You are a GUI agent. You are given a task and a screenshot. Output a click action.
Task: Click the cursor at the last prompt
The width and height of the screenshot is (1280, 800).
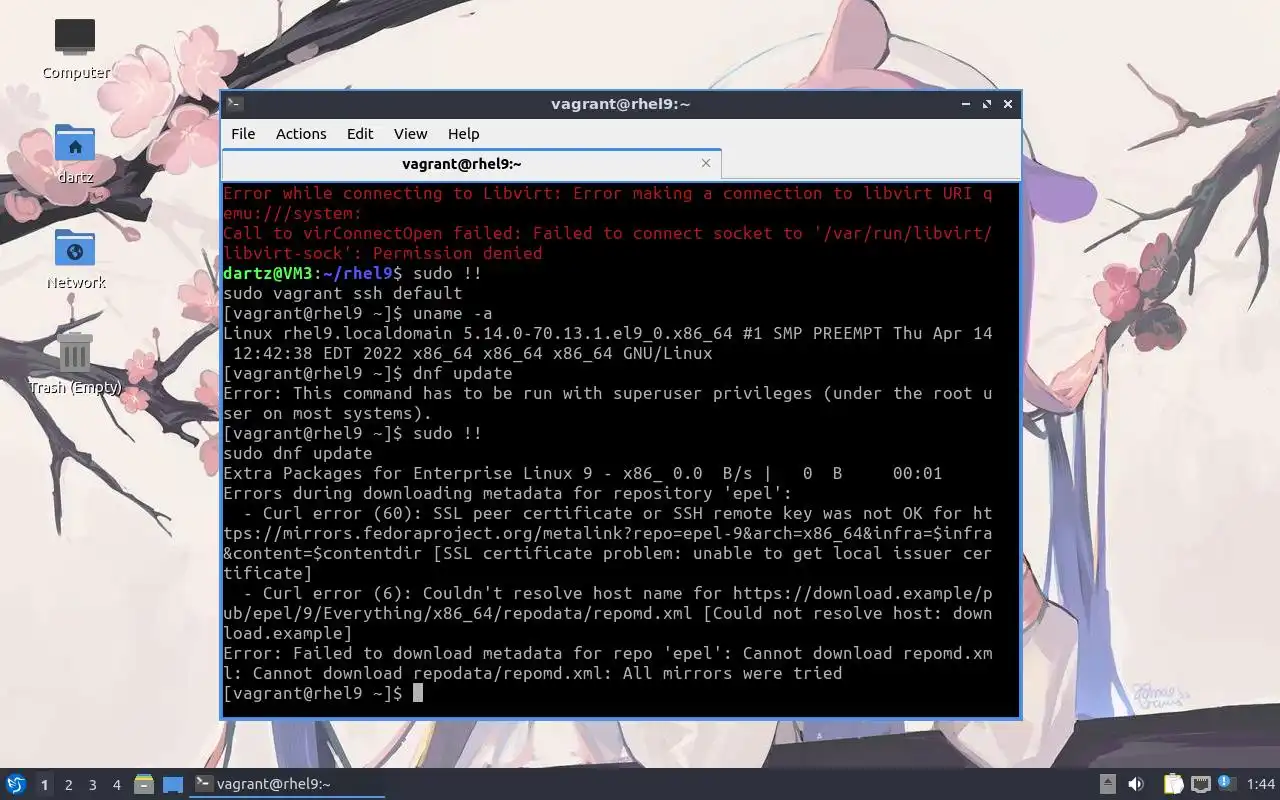418,693
